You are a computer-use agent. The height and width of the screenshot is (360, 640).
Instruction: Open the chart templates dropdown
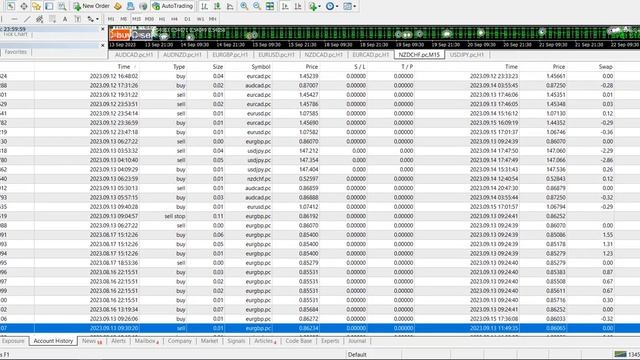349,6
